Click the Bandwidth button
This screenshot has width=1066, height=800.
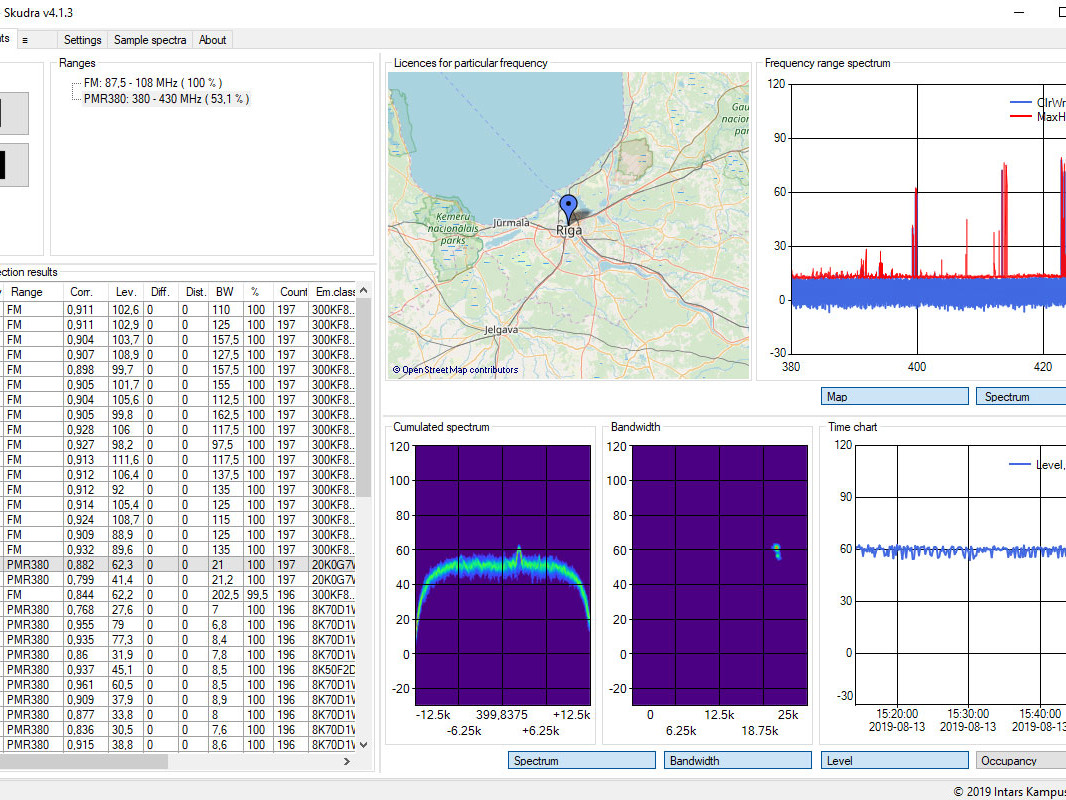737,761
